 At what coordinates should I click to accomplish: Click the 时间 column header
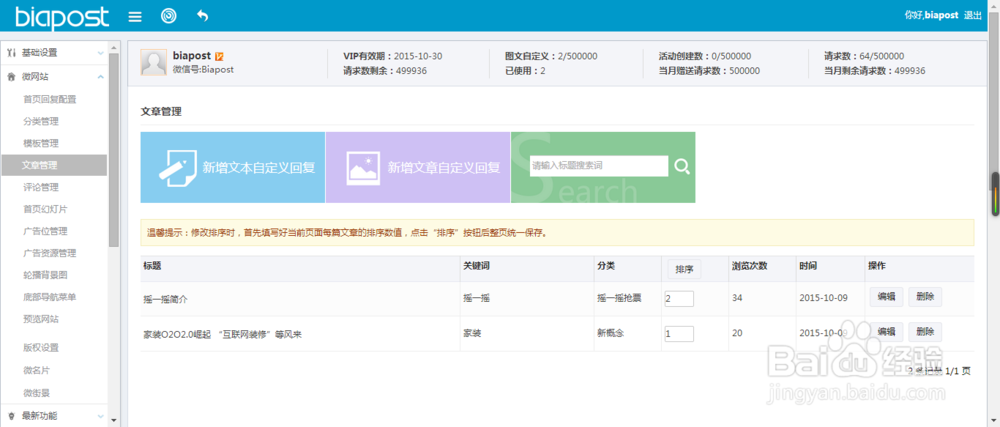(x=807, y=266)
